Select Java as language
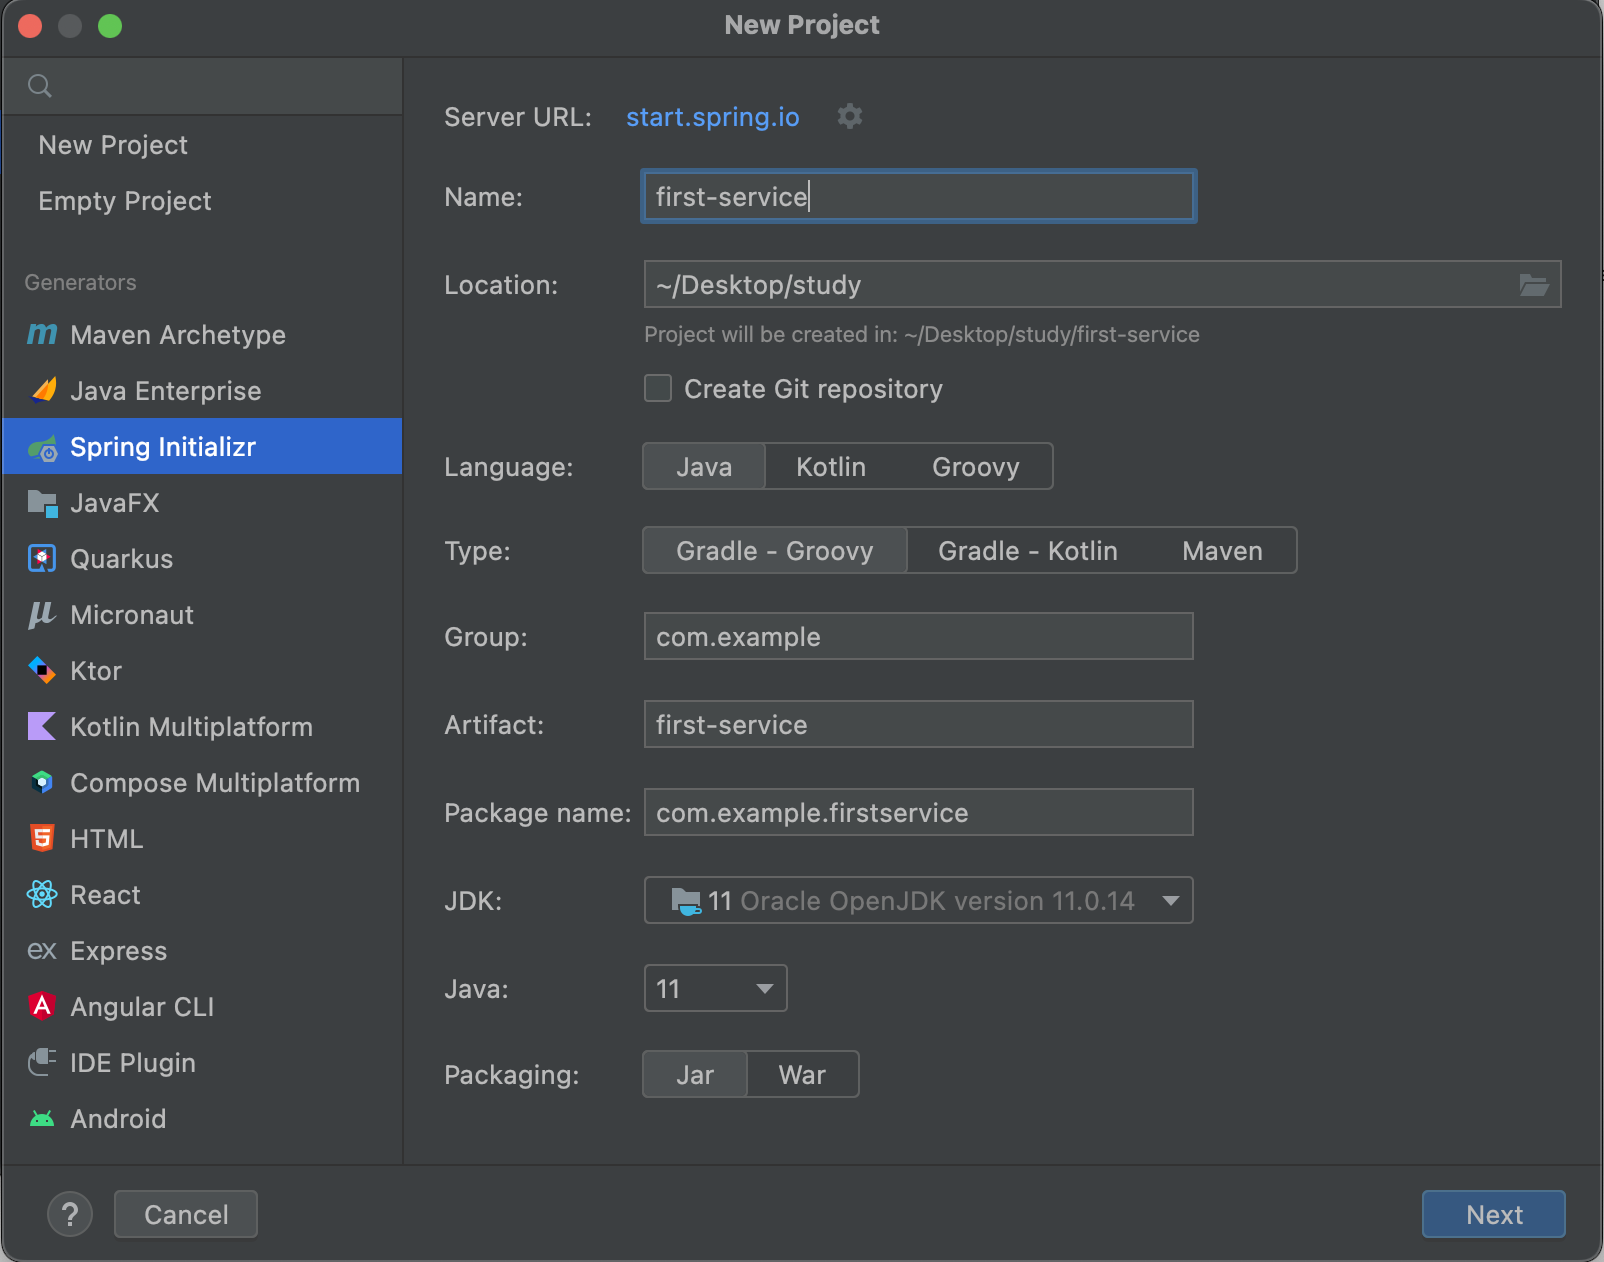Viewport: 1604px width, 1262px height. 704,467
